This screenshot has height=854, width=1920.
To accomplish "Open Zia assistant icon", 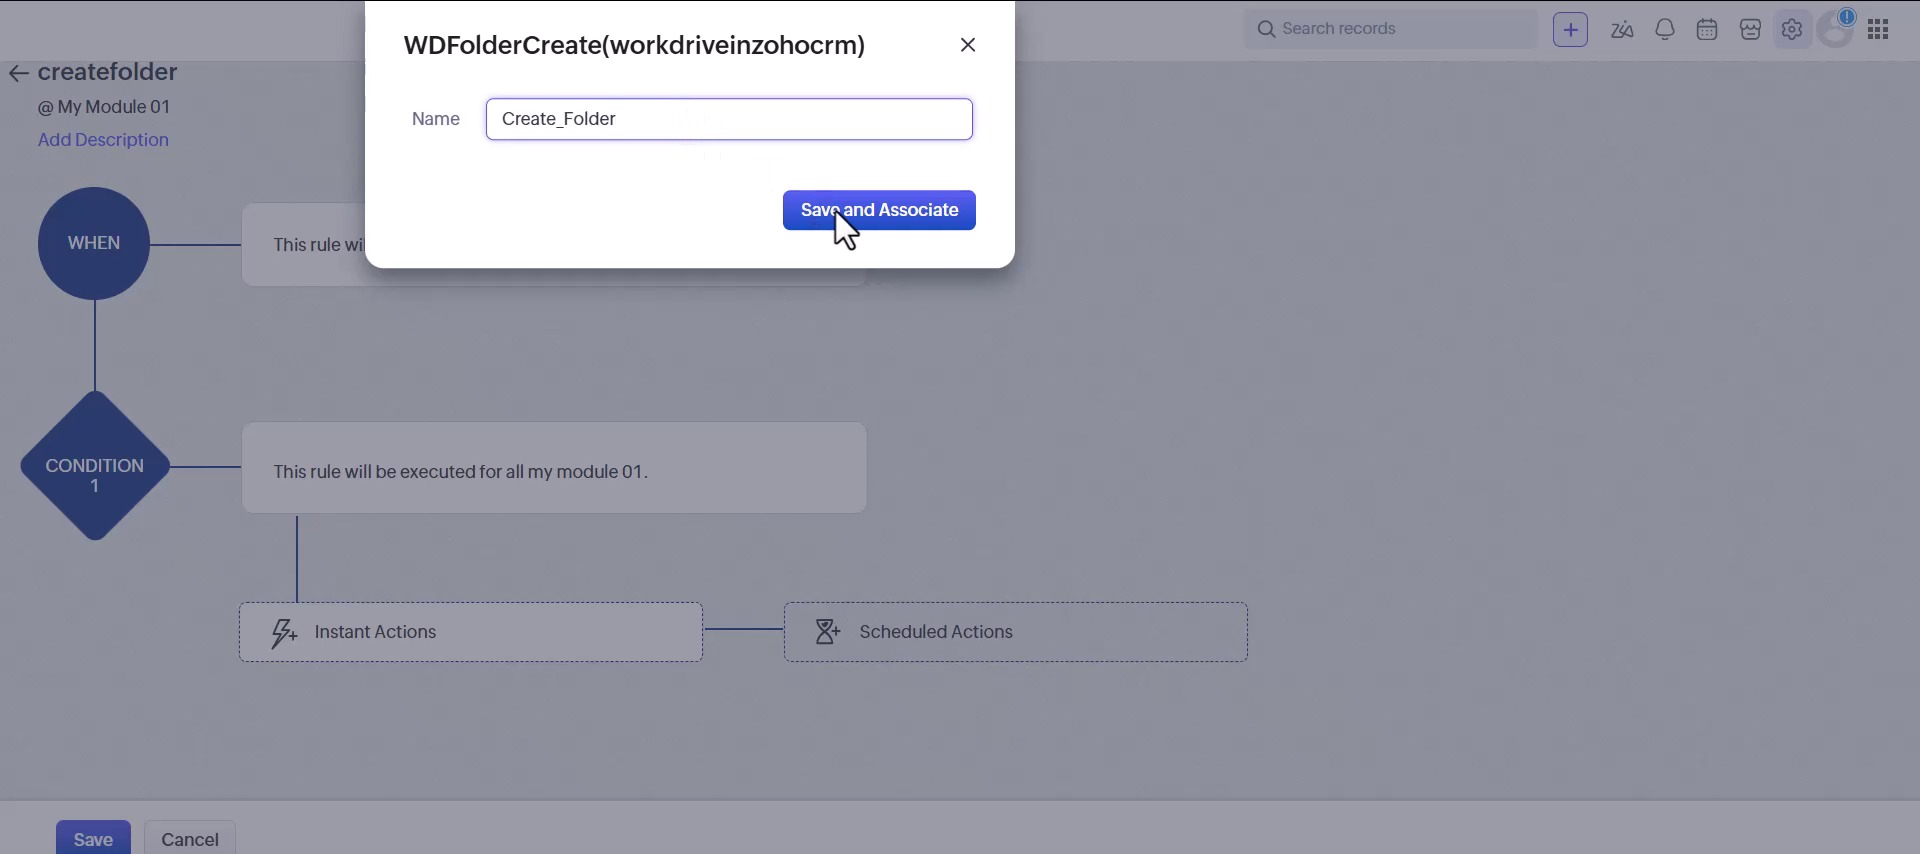I will pos(1623,31).
